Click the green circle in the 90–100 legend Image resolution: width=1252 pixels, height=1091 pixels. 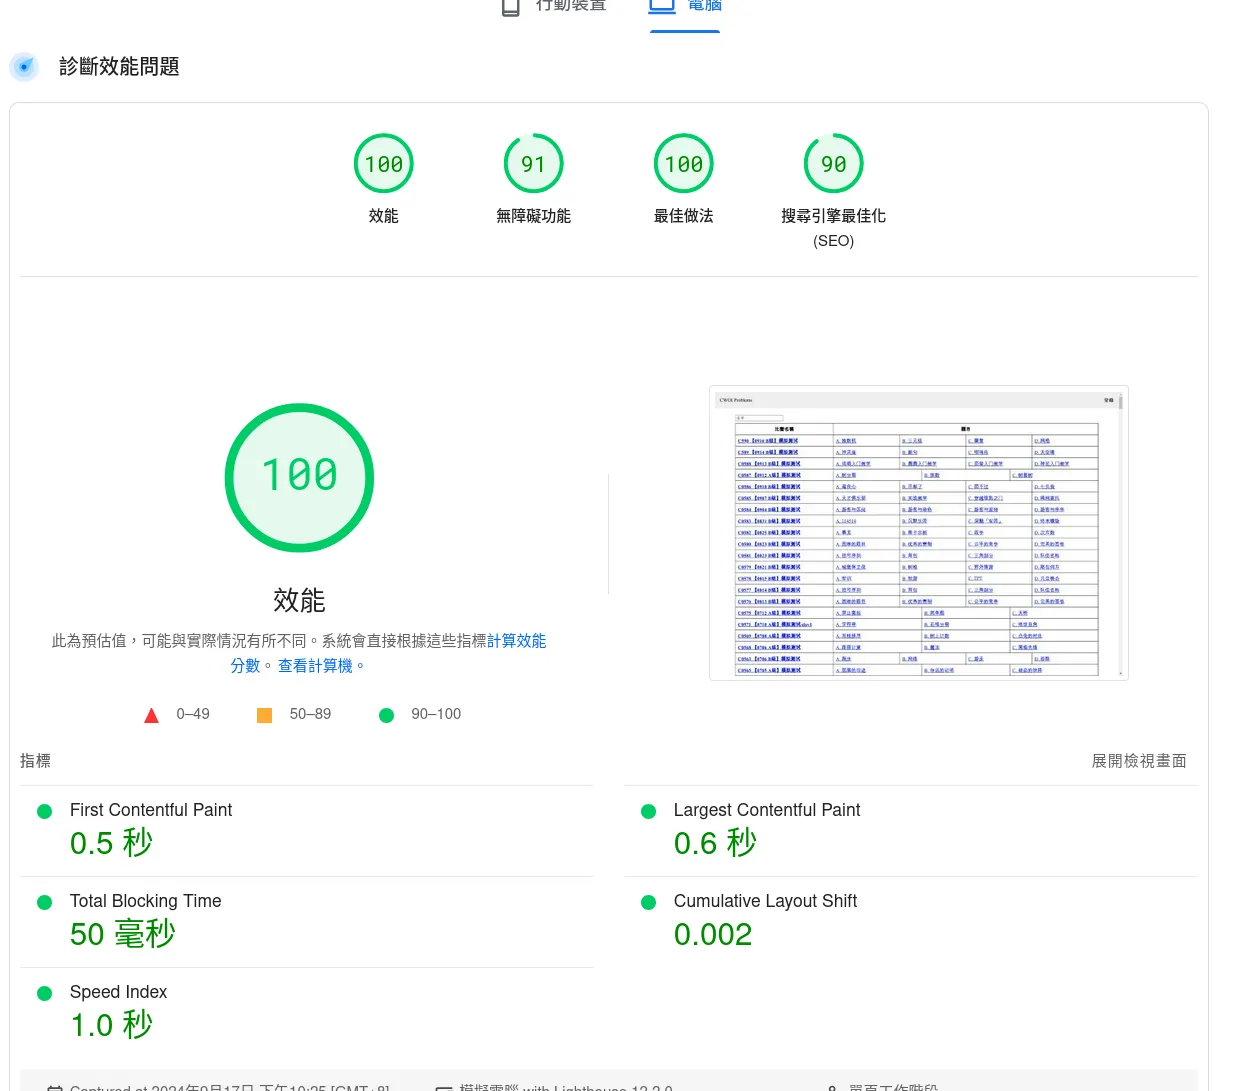coord(386,715)
